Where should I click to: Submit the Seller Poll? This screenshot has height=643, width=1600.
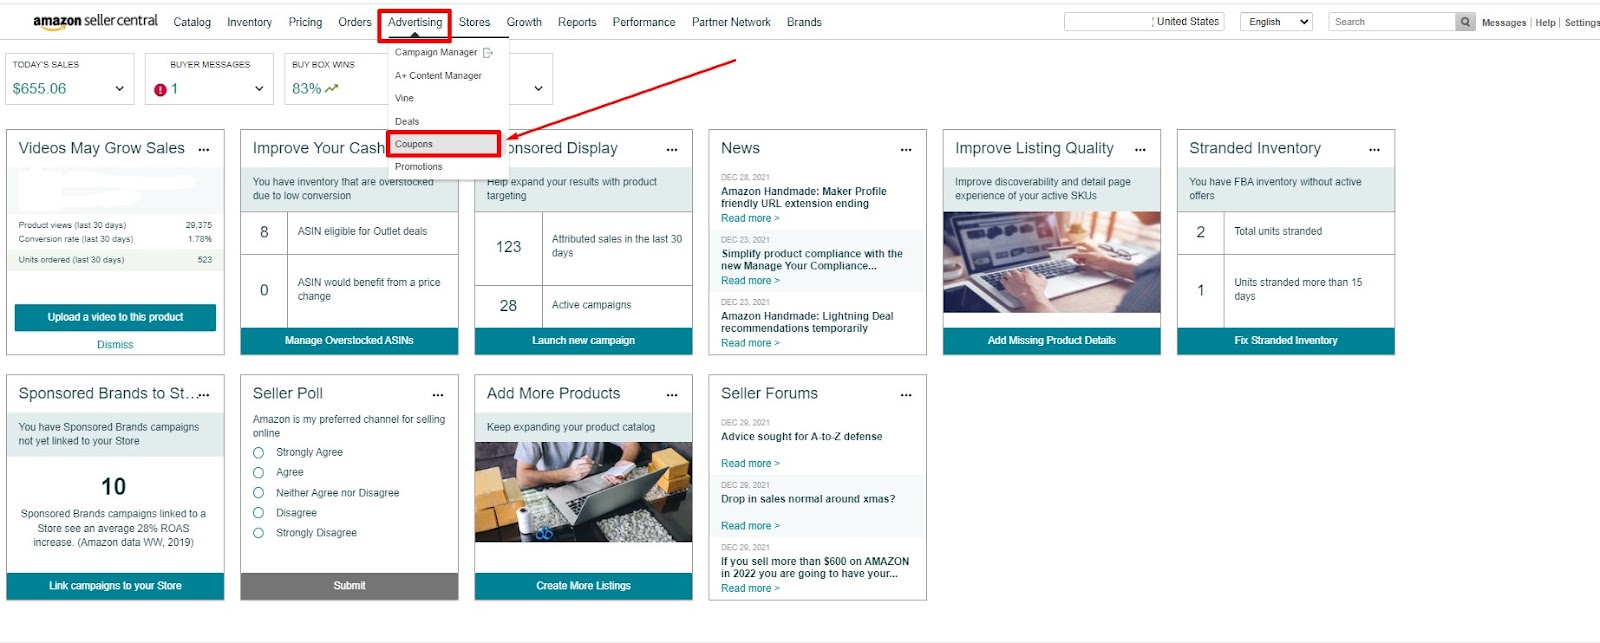[x=349, y=586]
